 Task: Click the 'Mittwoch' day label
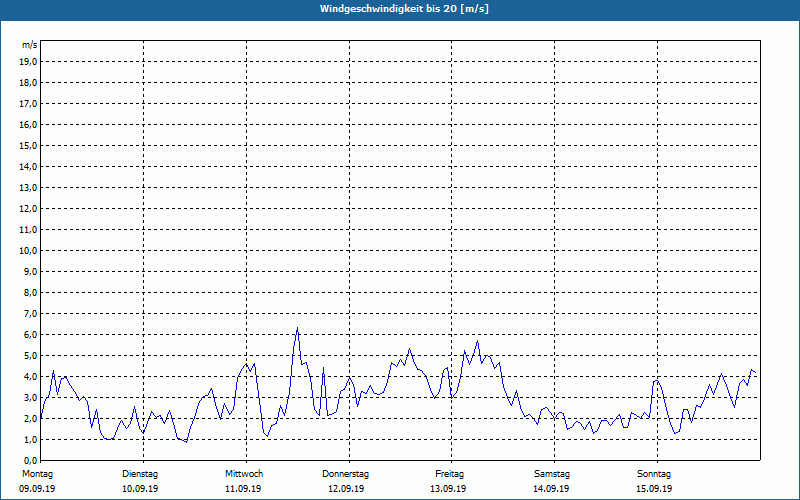244,474
